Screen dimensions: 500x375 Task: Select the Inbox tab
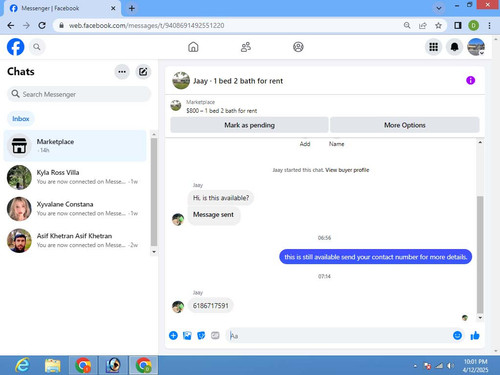(21, 119)
